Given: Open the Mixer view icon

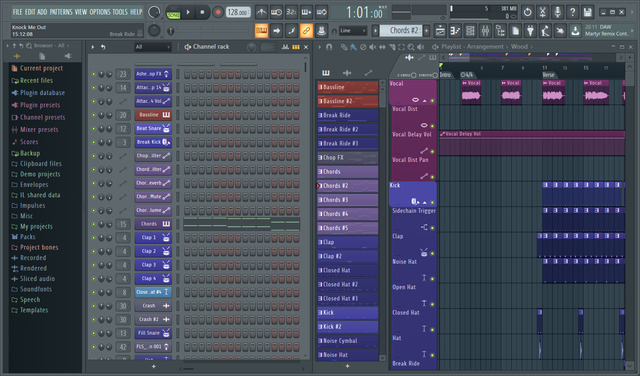Looking at the screenshot, I should coord(485,30).
